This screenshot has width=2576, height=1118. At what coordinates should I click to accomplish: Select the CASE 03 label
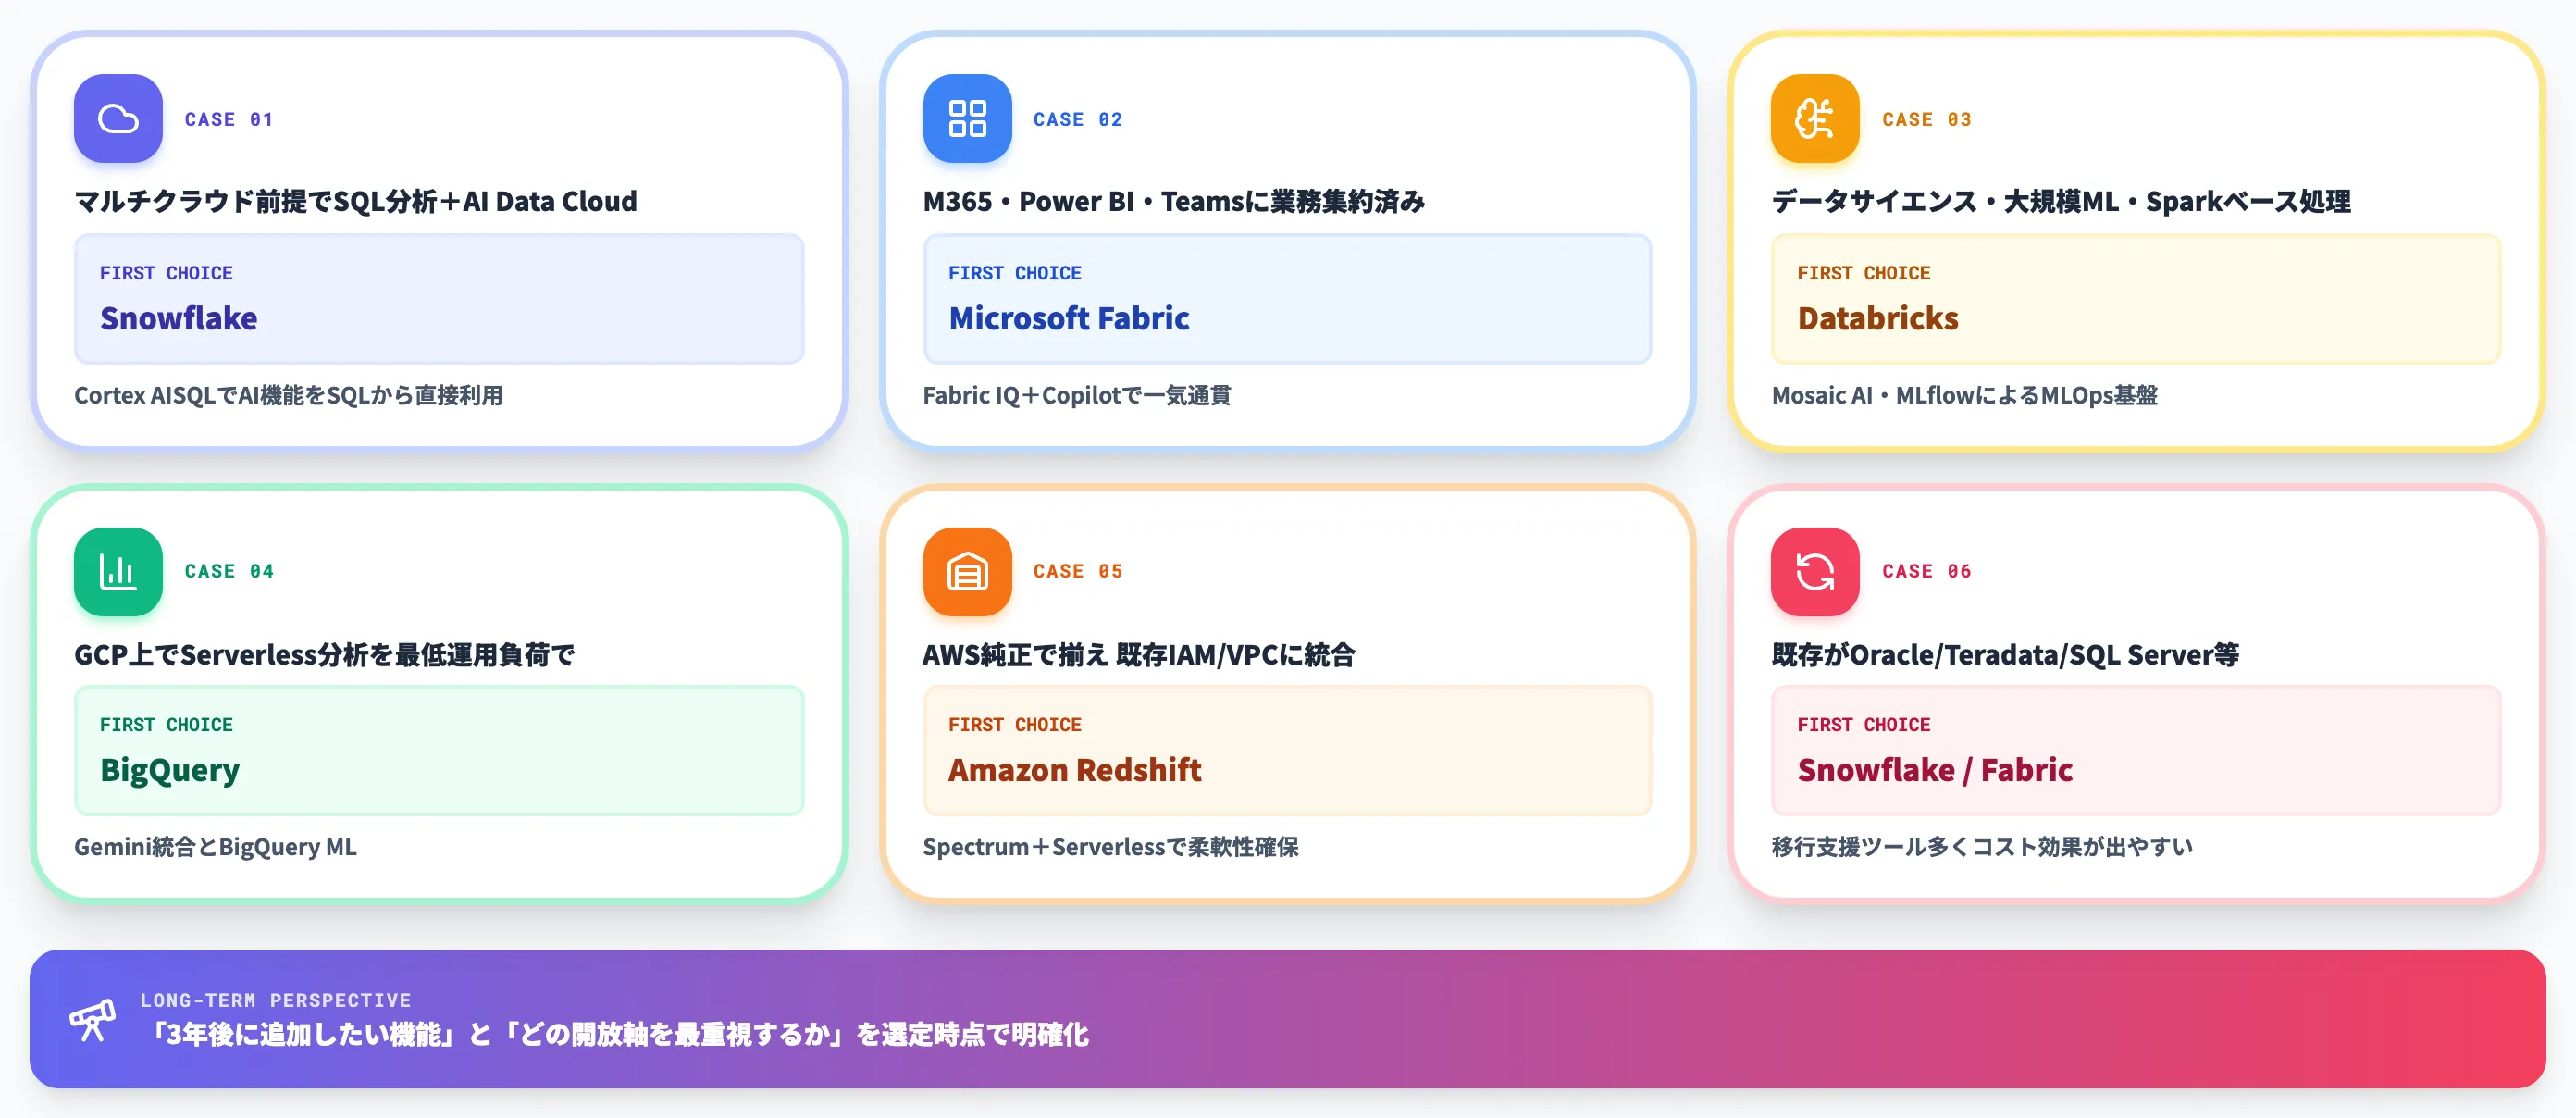[x=1927, y=119]
